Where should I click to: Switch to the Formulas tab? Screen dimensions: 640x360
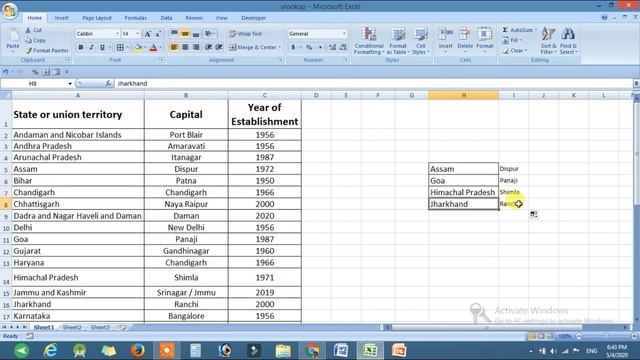pos(136,18)
